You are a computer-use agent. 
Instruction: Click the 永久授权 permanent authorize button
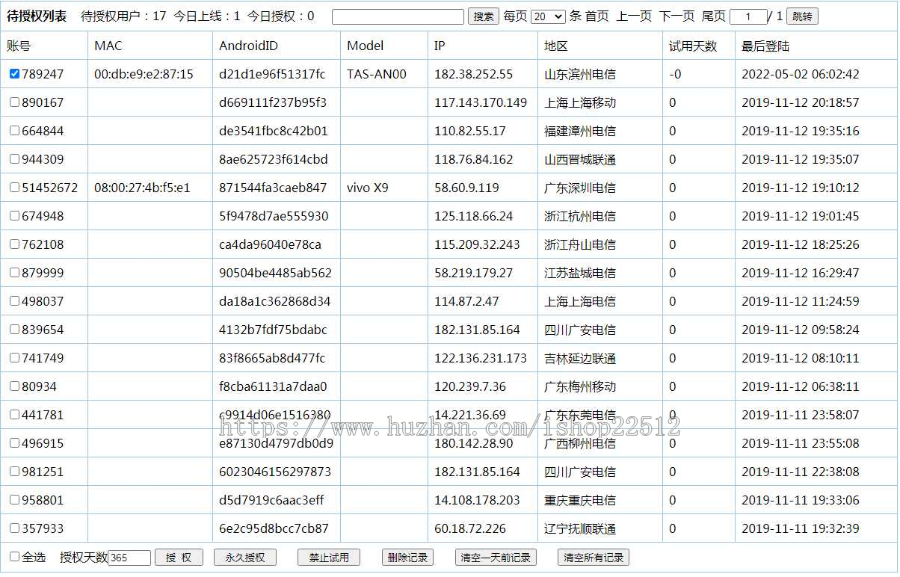coord(245,557)
